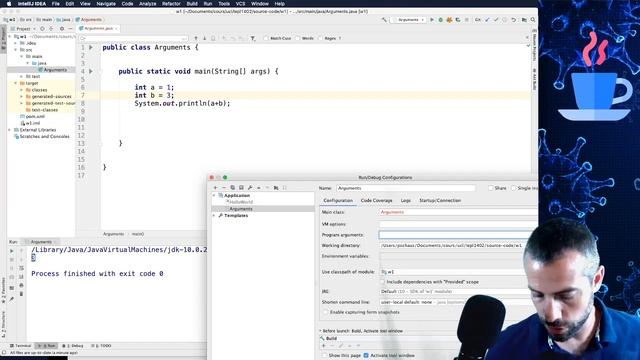The height and width of the screenshot is (360, 640).
Task: Click the Program arguments input field
Action: click(x=458, y=235)
